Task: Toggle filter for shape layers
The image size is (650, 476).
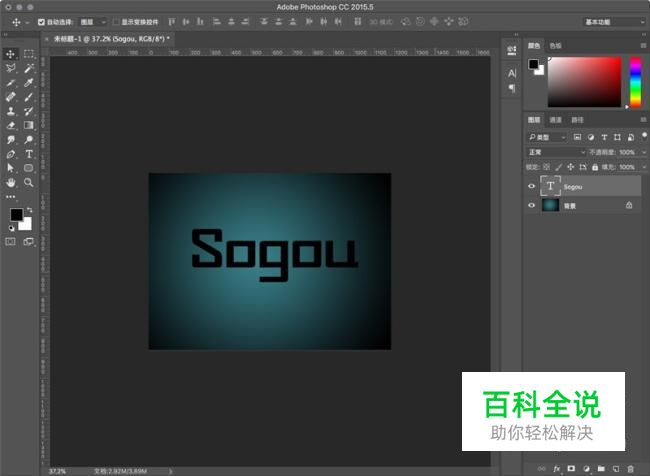Action: coord(617,137)
